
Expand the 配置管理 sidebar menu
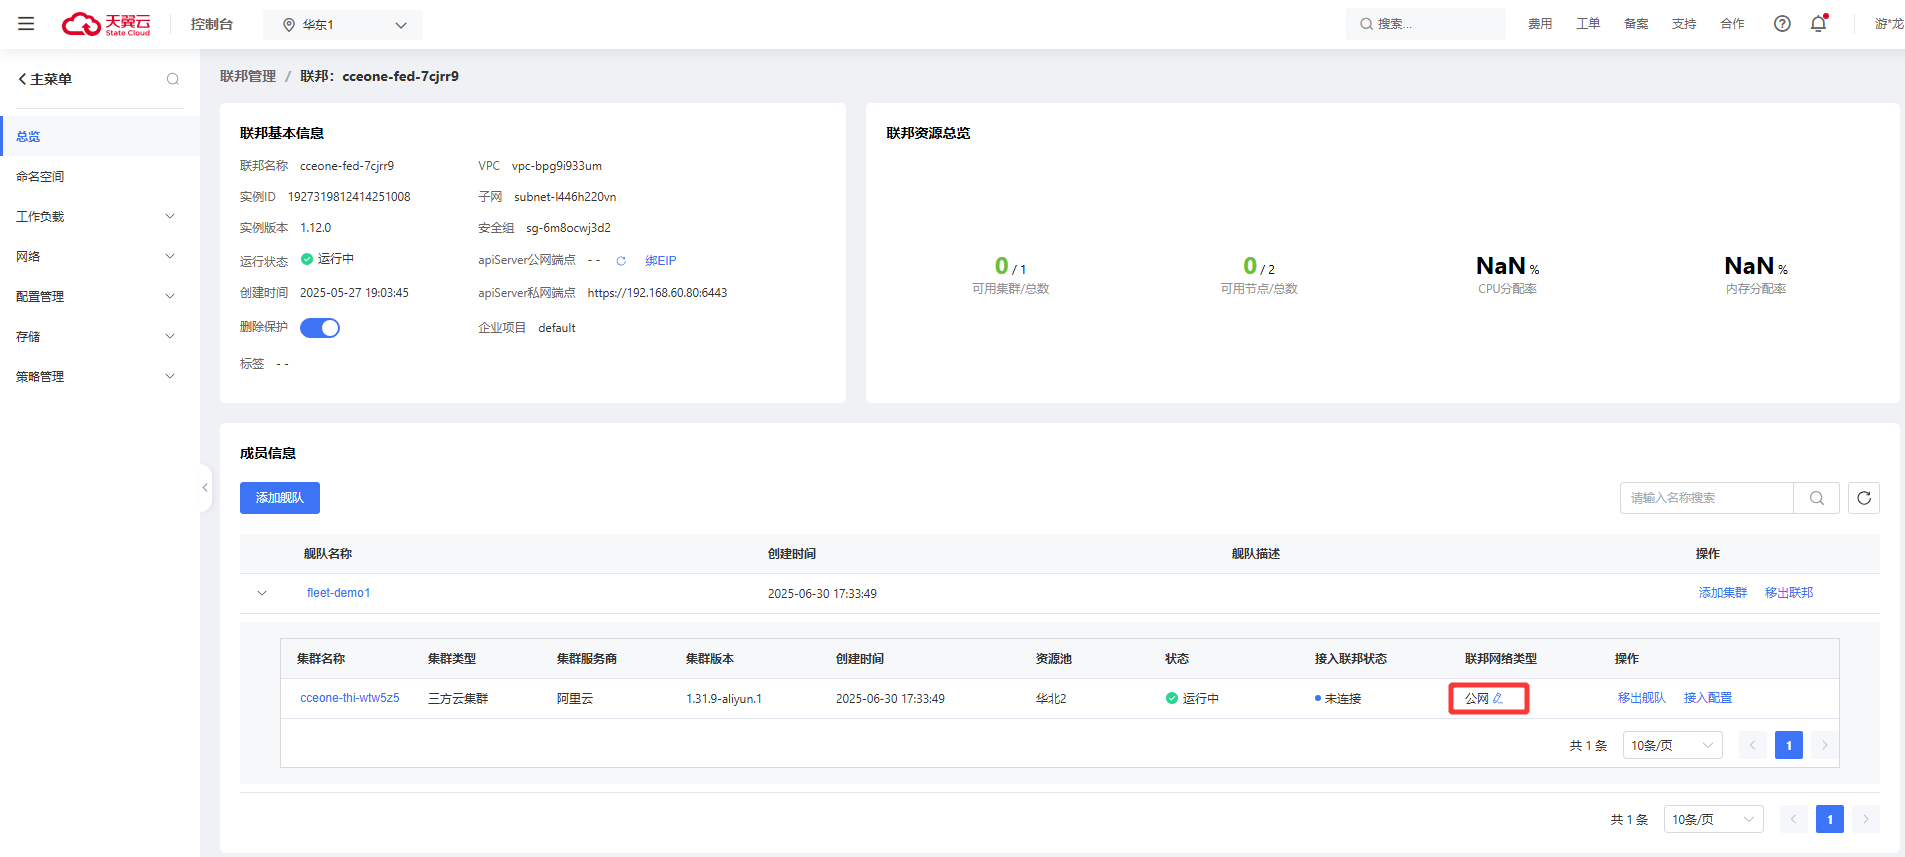click(x=100, y=296)
